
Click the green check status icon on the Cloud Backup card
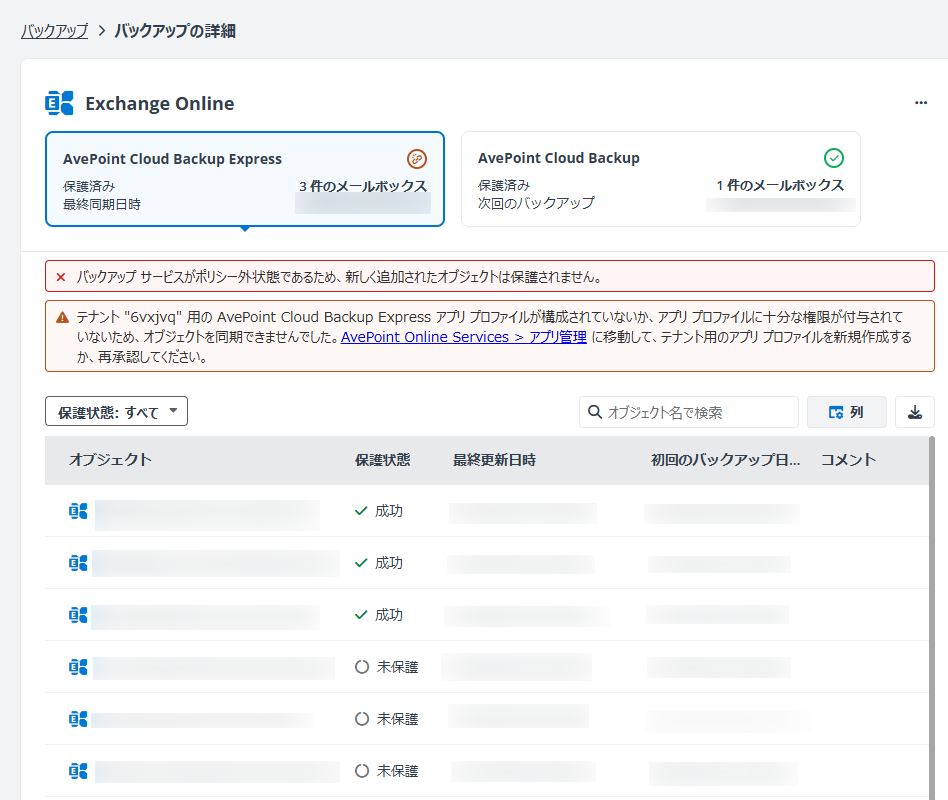tap(834, 158)
